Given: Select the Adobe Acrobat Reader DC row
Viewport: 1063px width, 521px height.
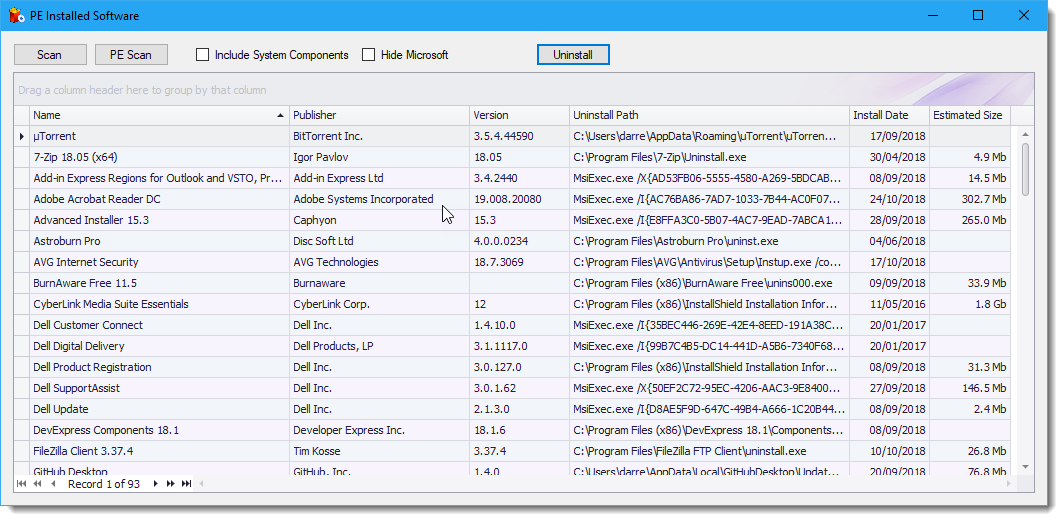Looking at the screenshot, I should coord(97,199).
